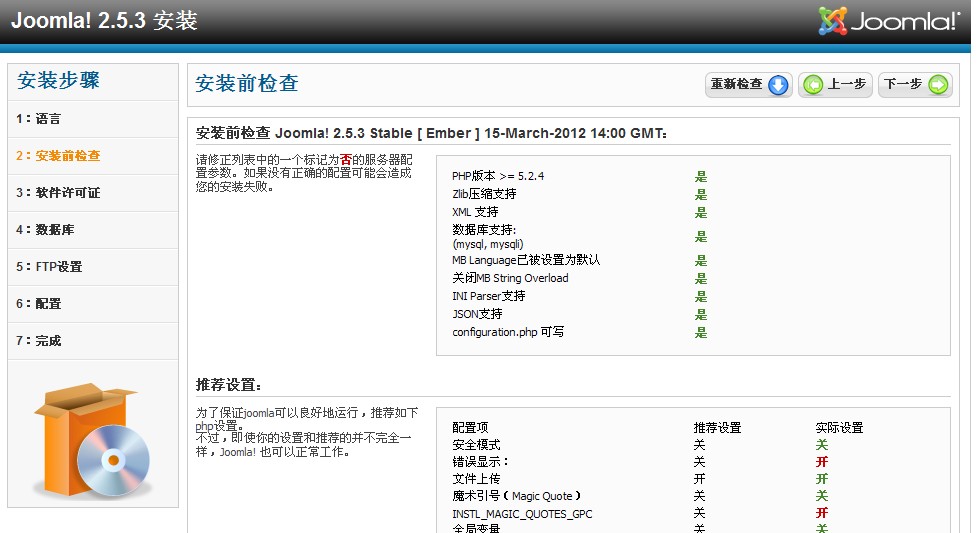The image size is (977, 533).
Task: Click the 'configuration.php 可写' label
Action: coord(508,332)
